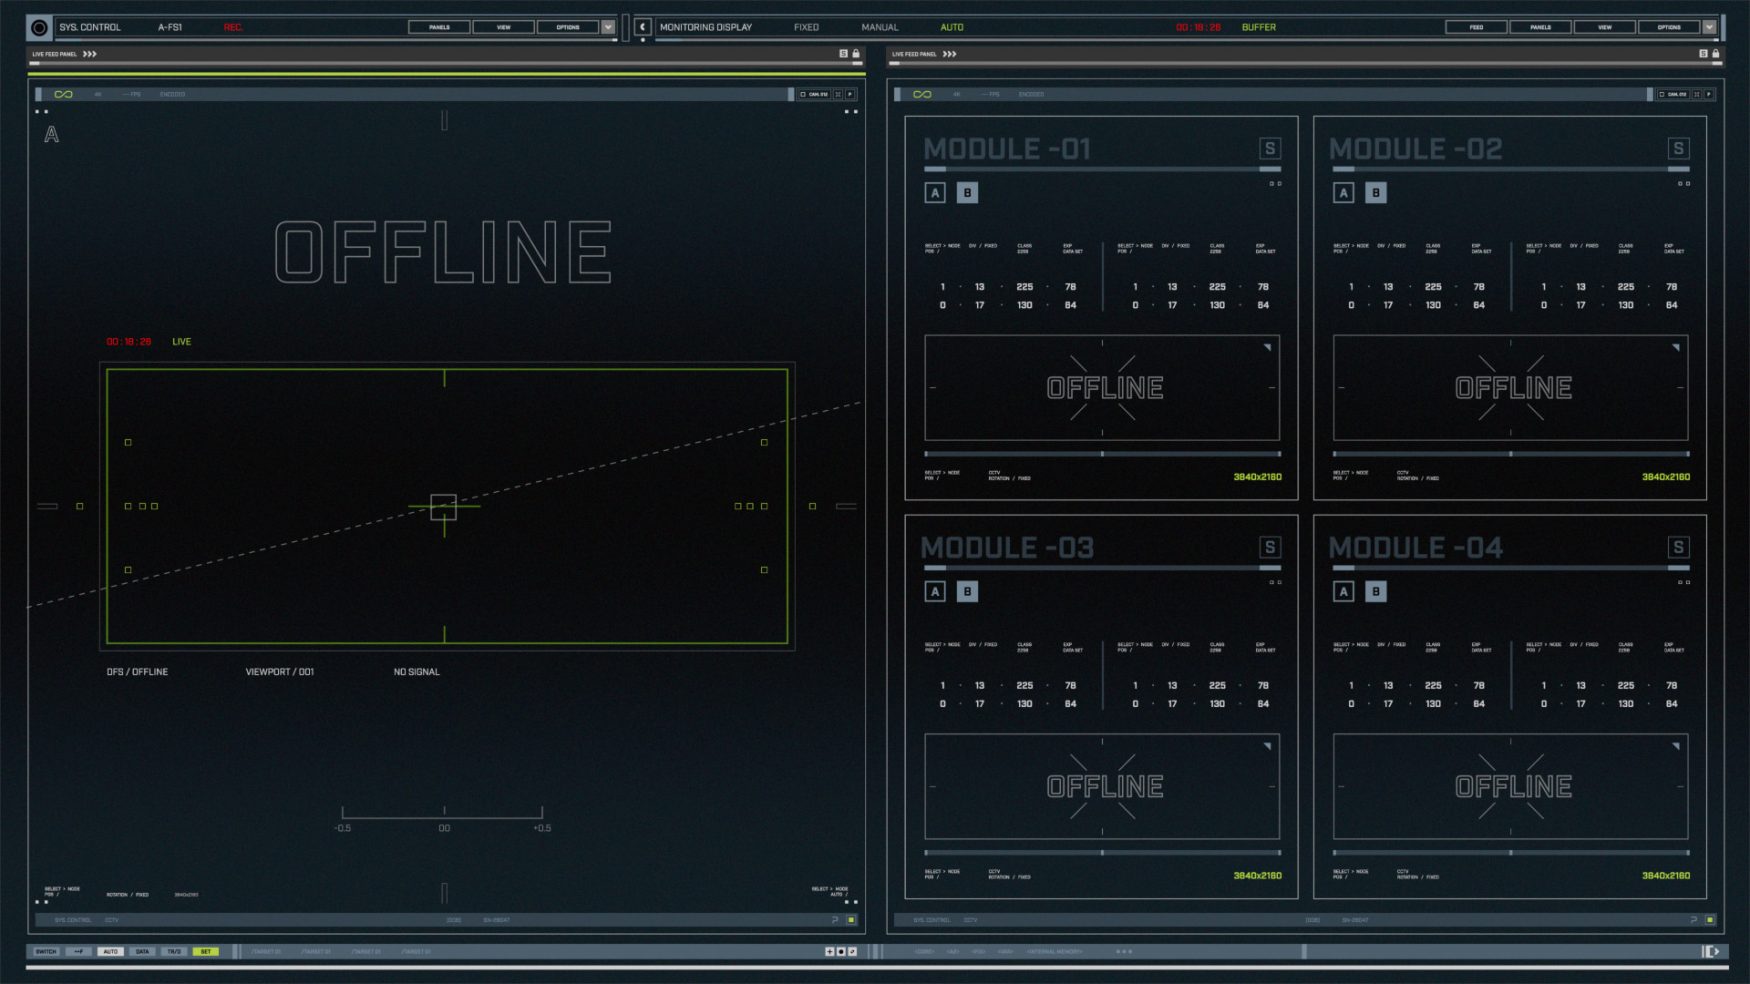Open the FEED menu in the monitoring bar
The image size is (1750, 984).
[x=1476, y=27]
